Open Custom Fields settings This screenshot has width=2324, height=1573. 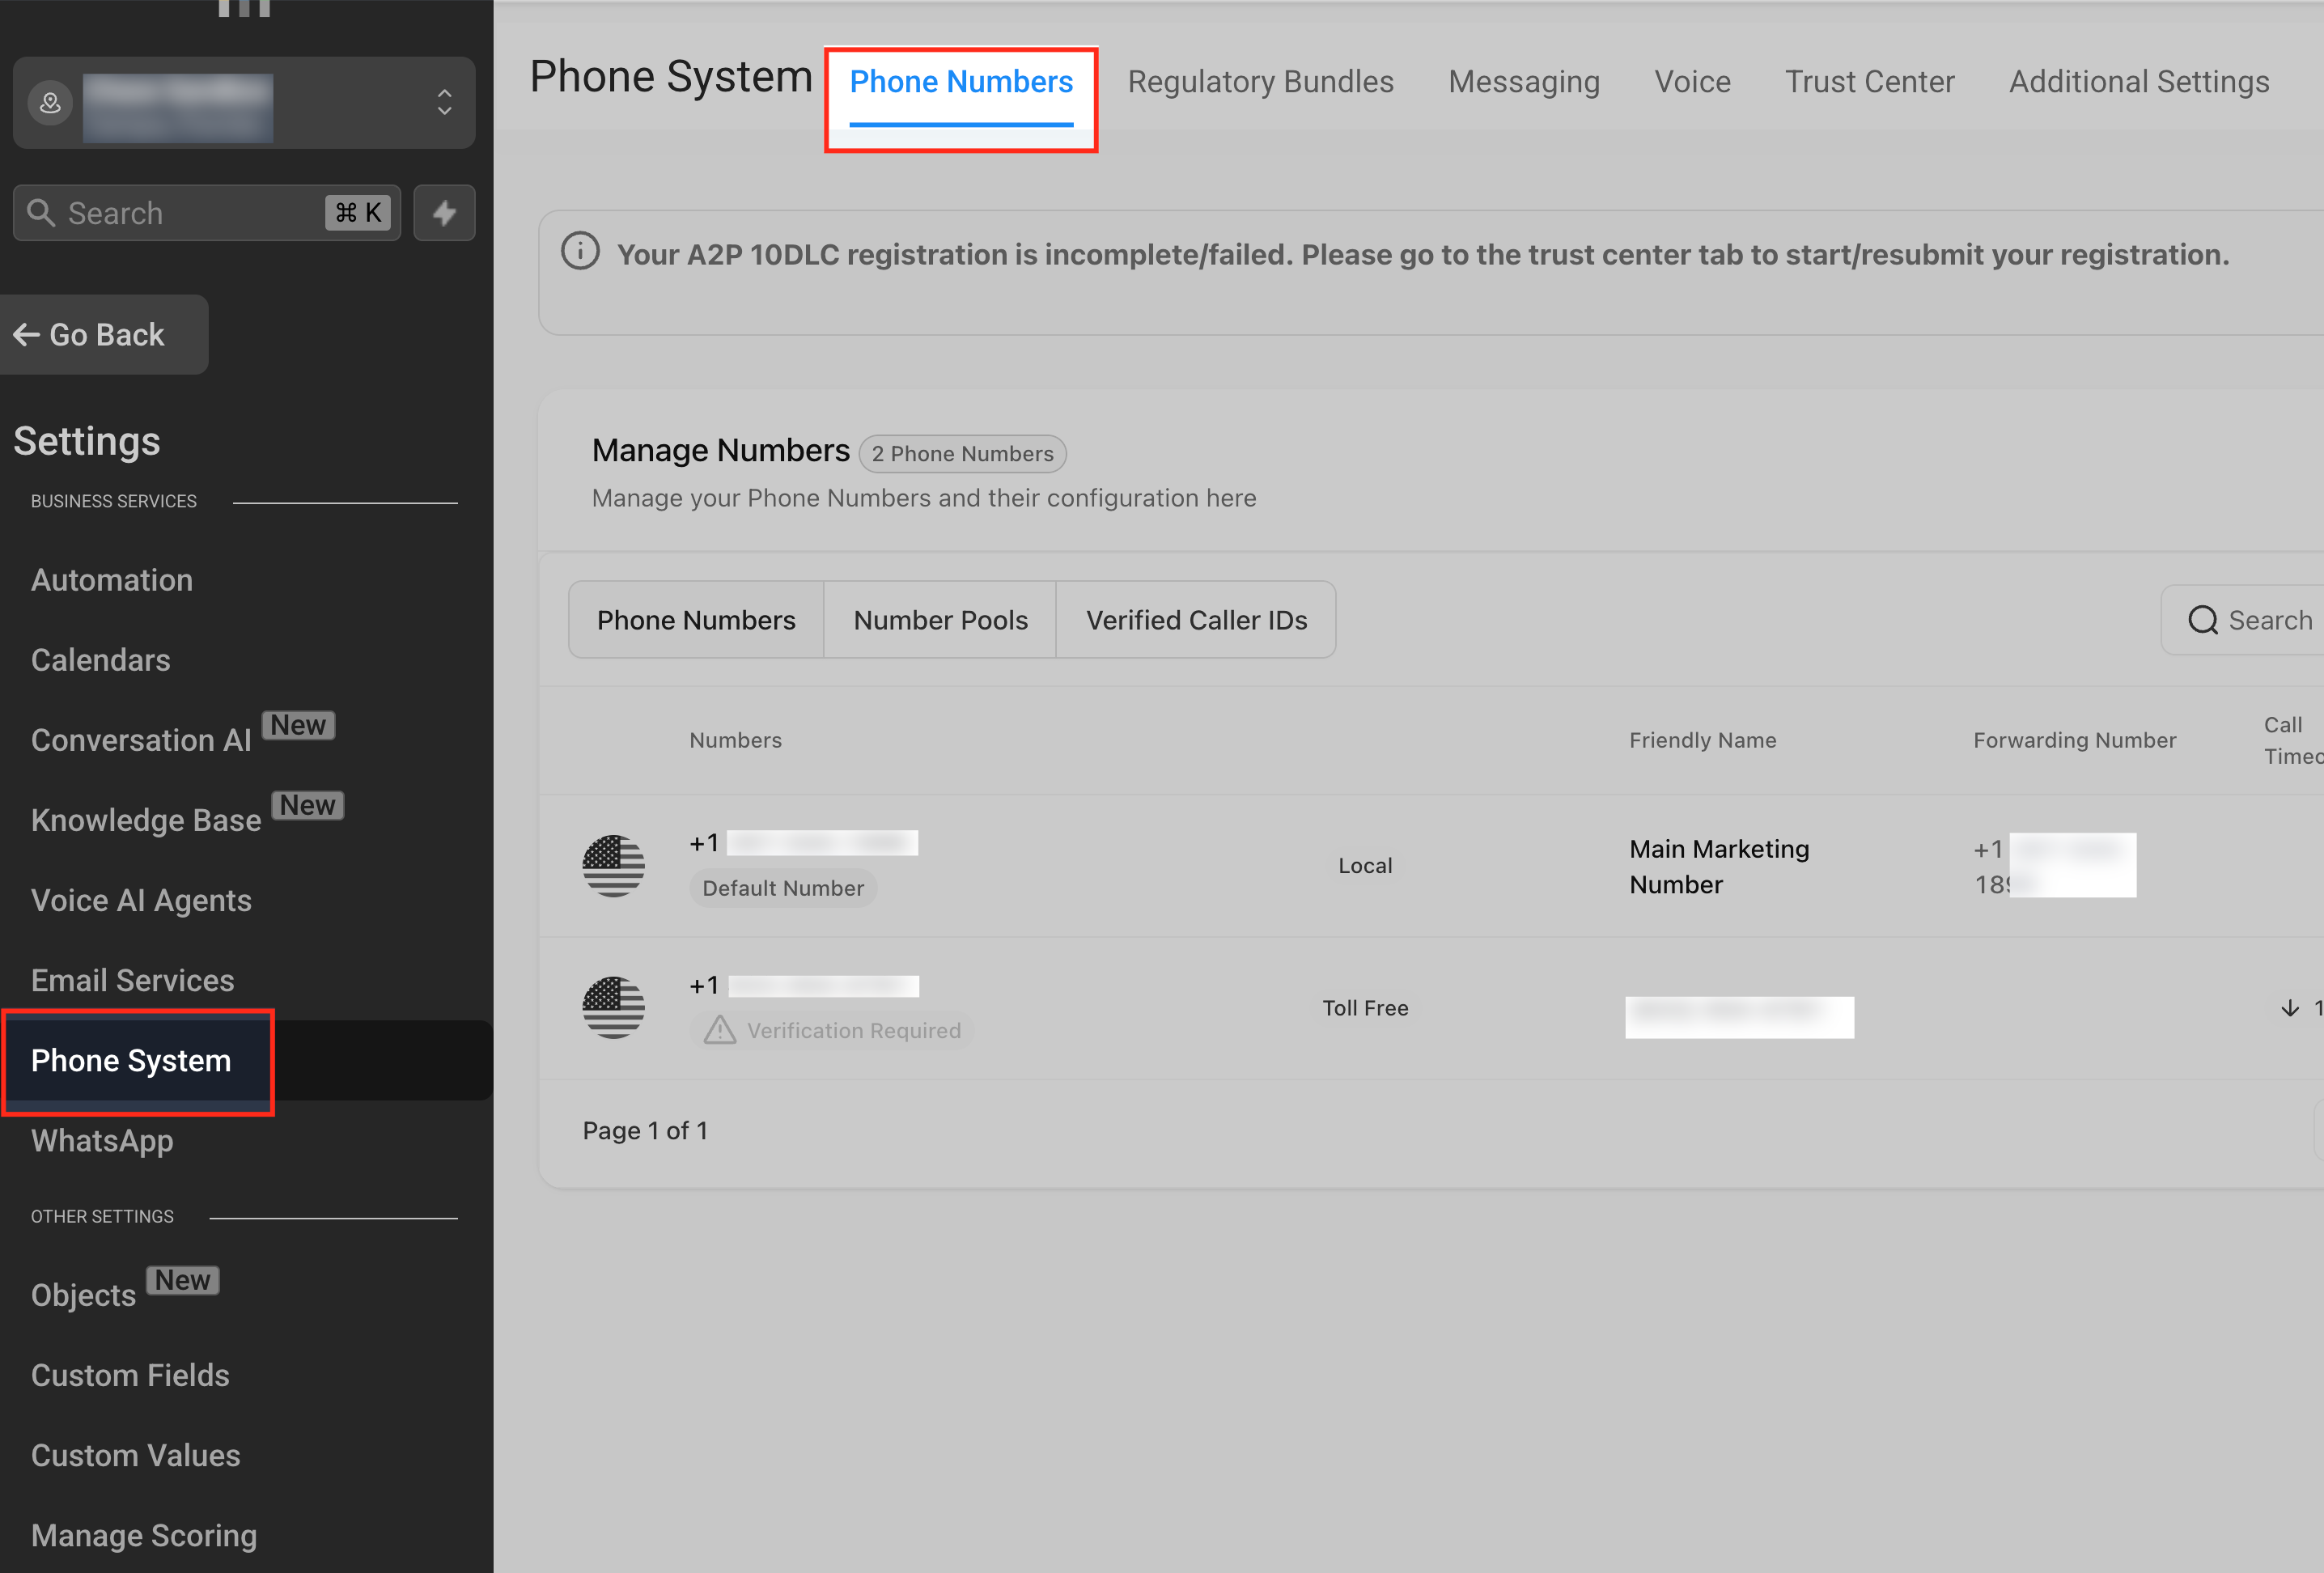tap(130, 1376)
